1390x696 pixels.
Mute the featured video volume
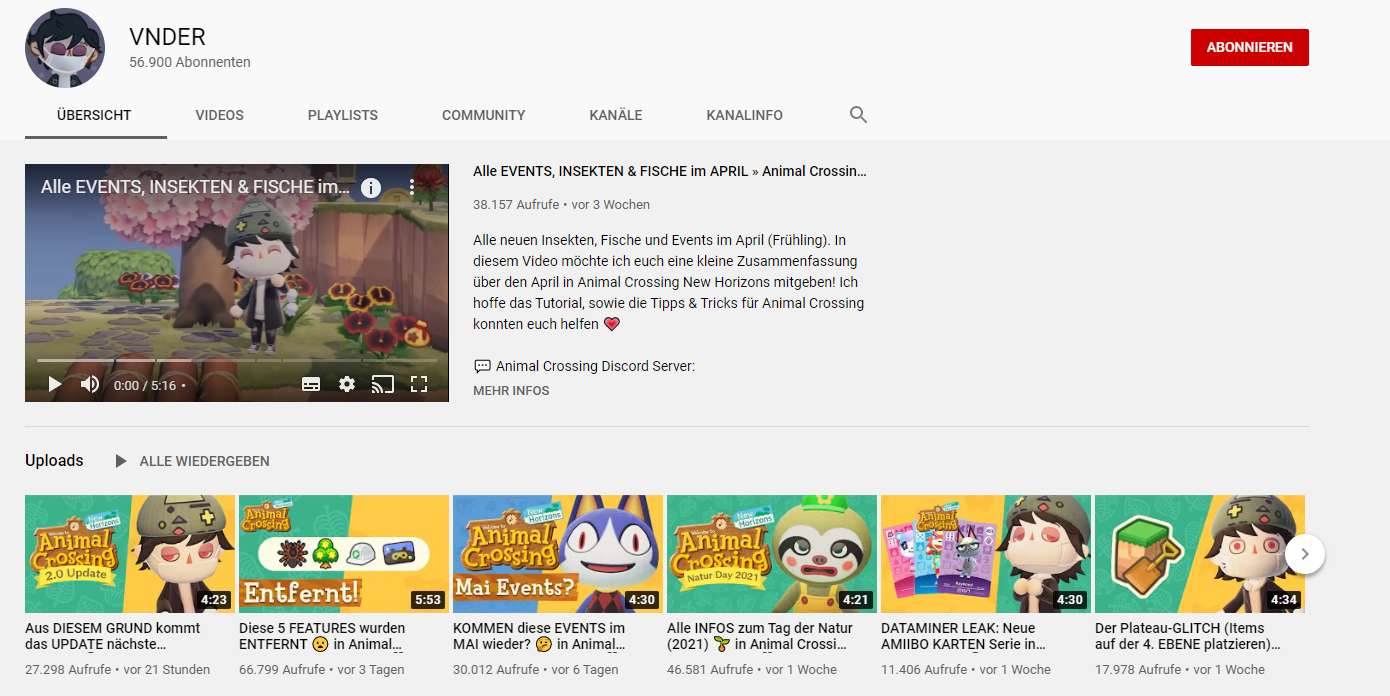(x=90, y=384)
